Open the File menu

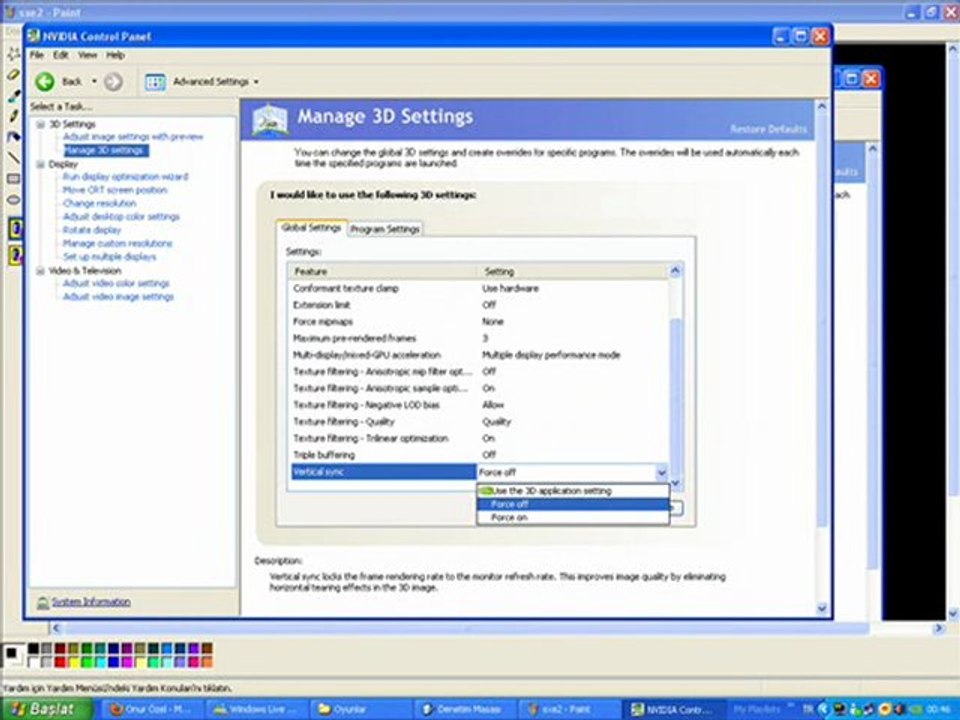[x=37, y=55]
